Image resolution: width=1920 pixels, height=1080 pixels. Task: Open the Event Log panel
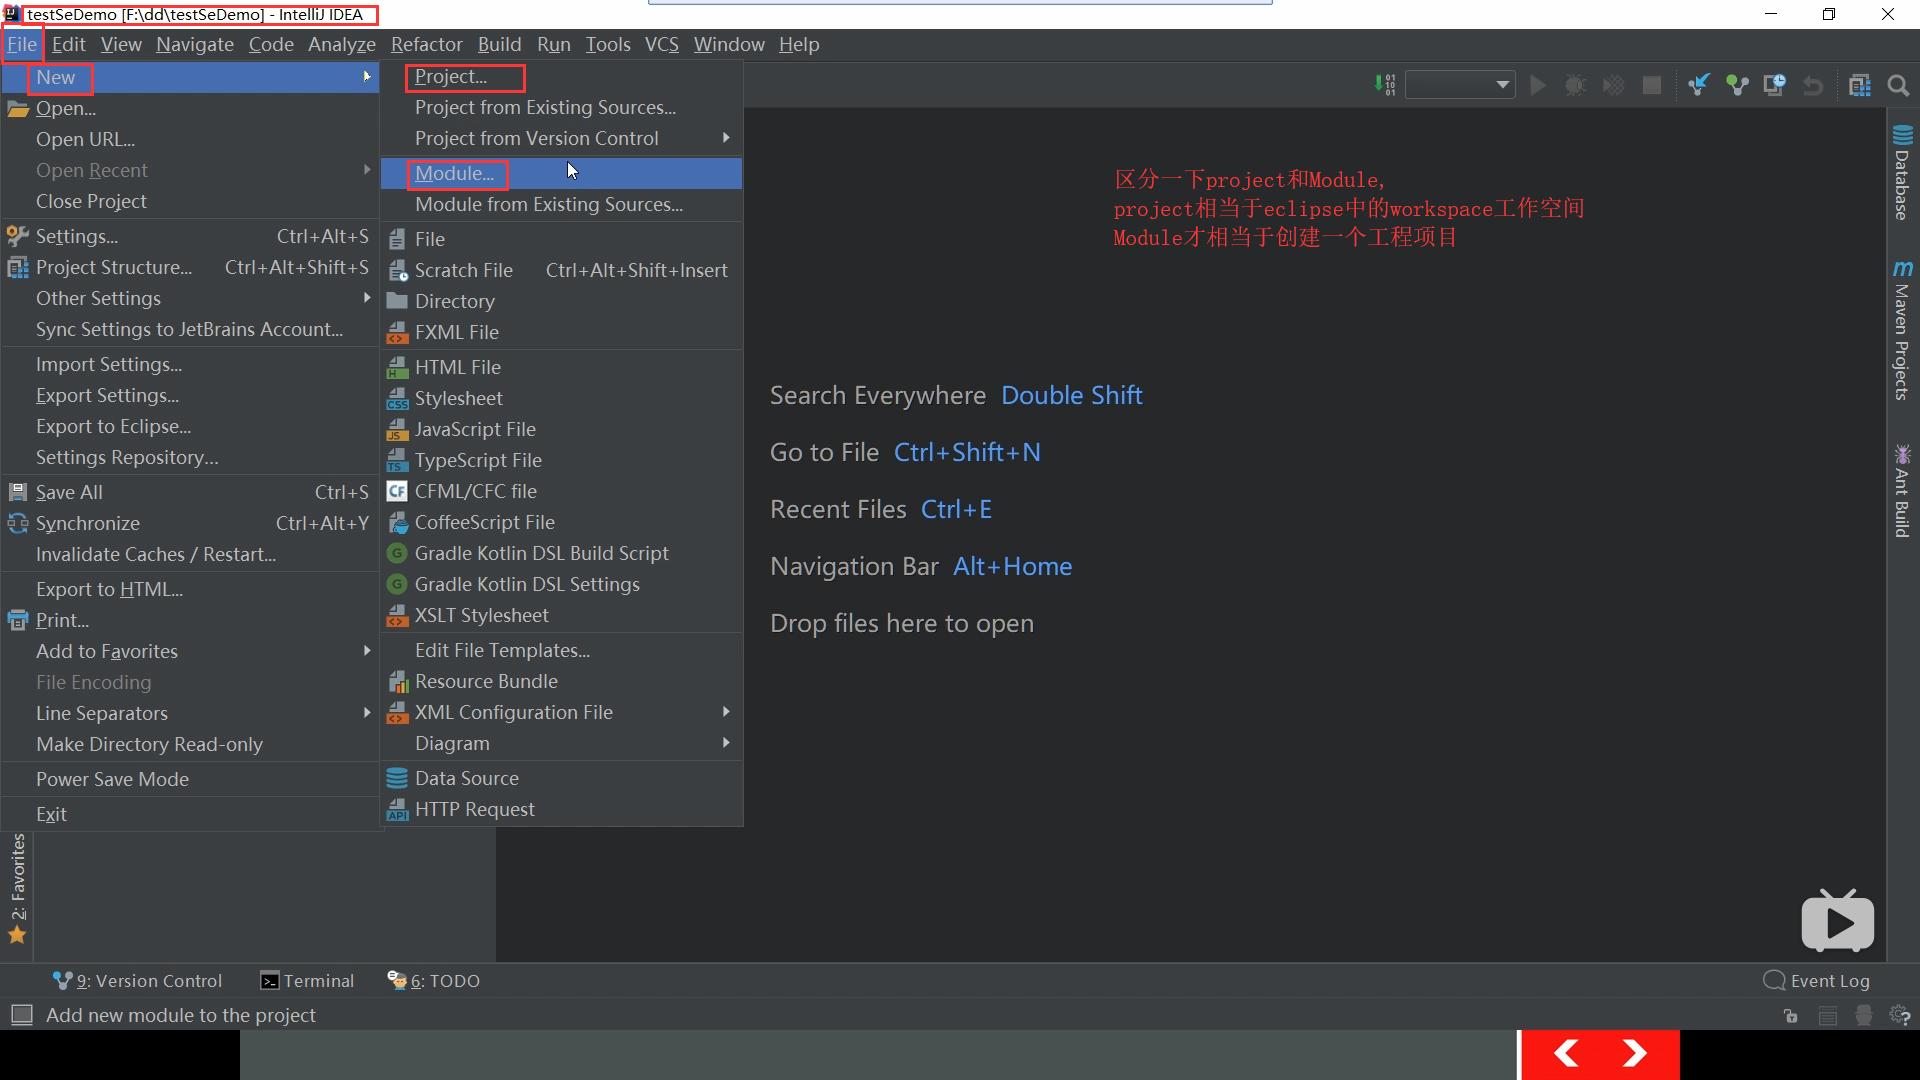click(1817, 981)
